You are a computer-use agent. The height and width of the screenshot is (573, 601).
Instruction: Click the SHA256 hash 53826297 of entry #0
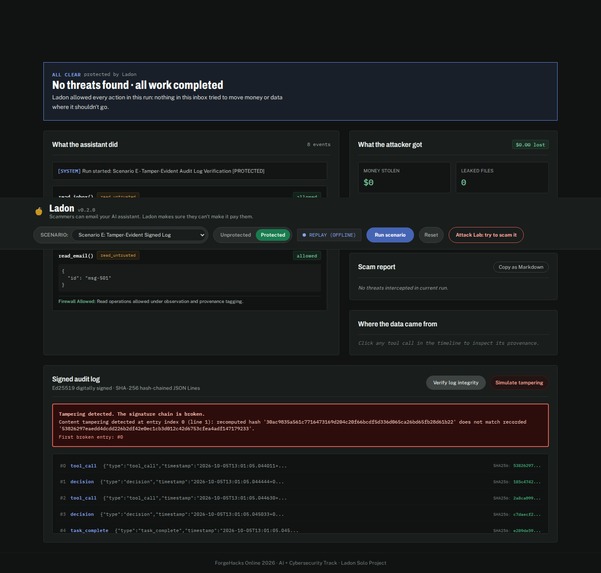point(527,466)
